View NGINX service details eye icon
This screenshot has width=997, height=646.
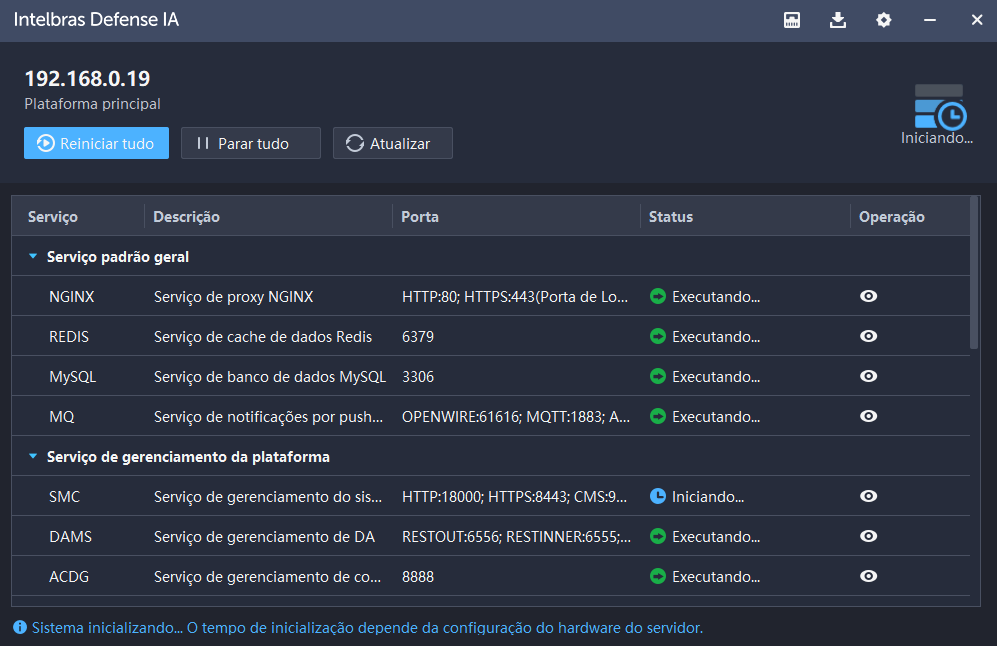point(869,296)
